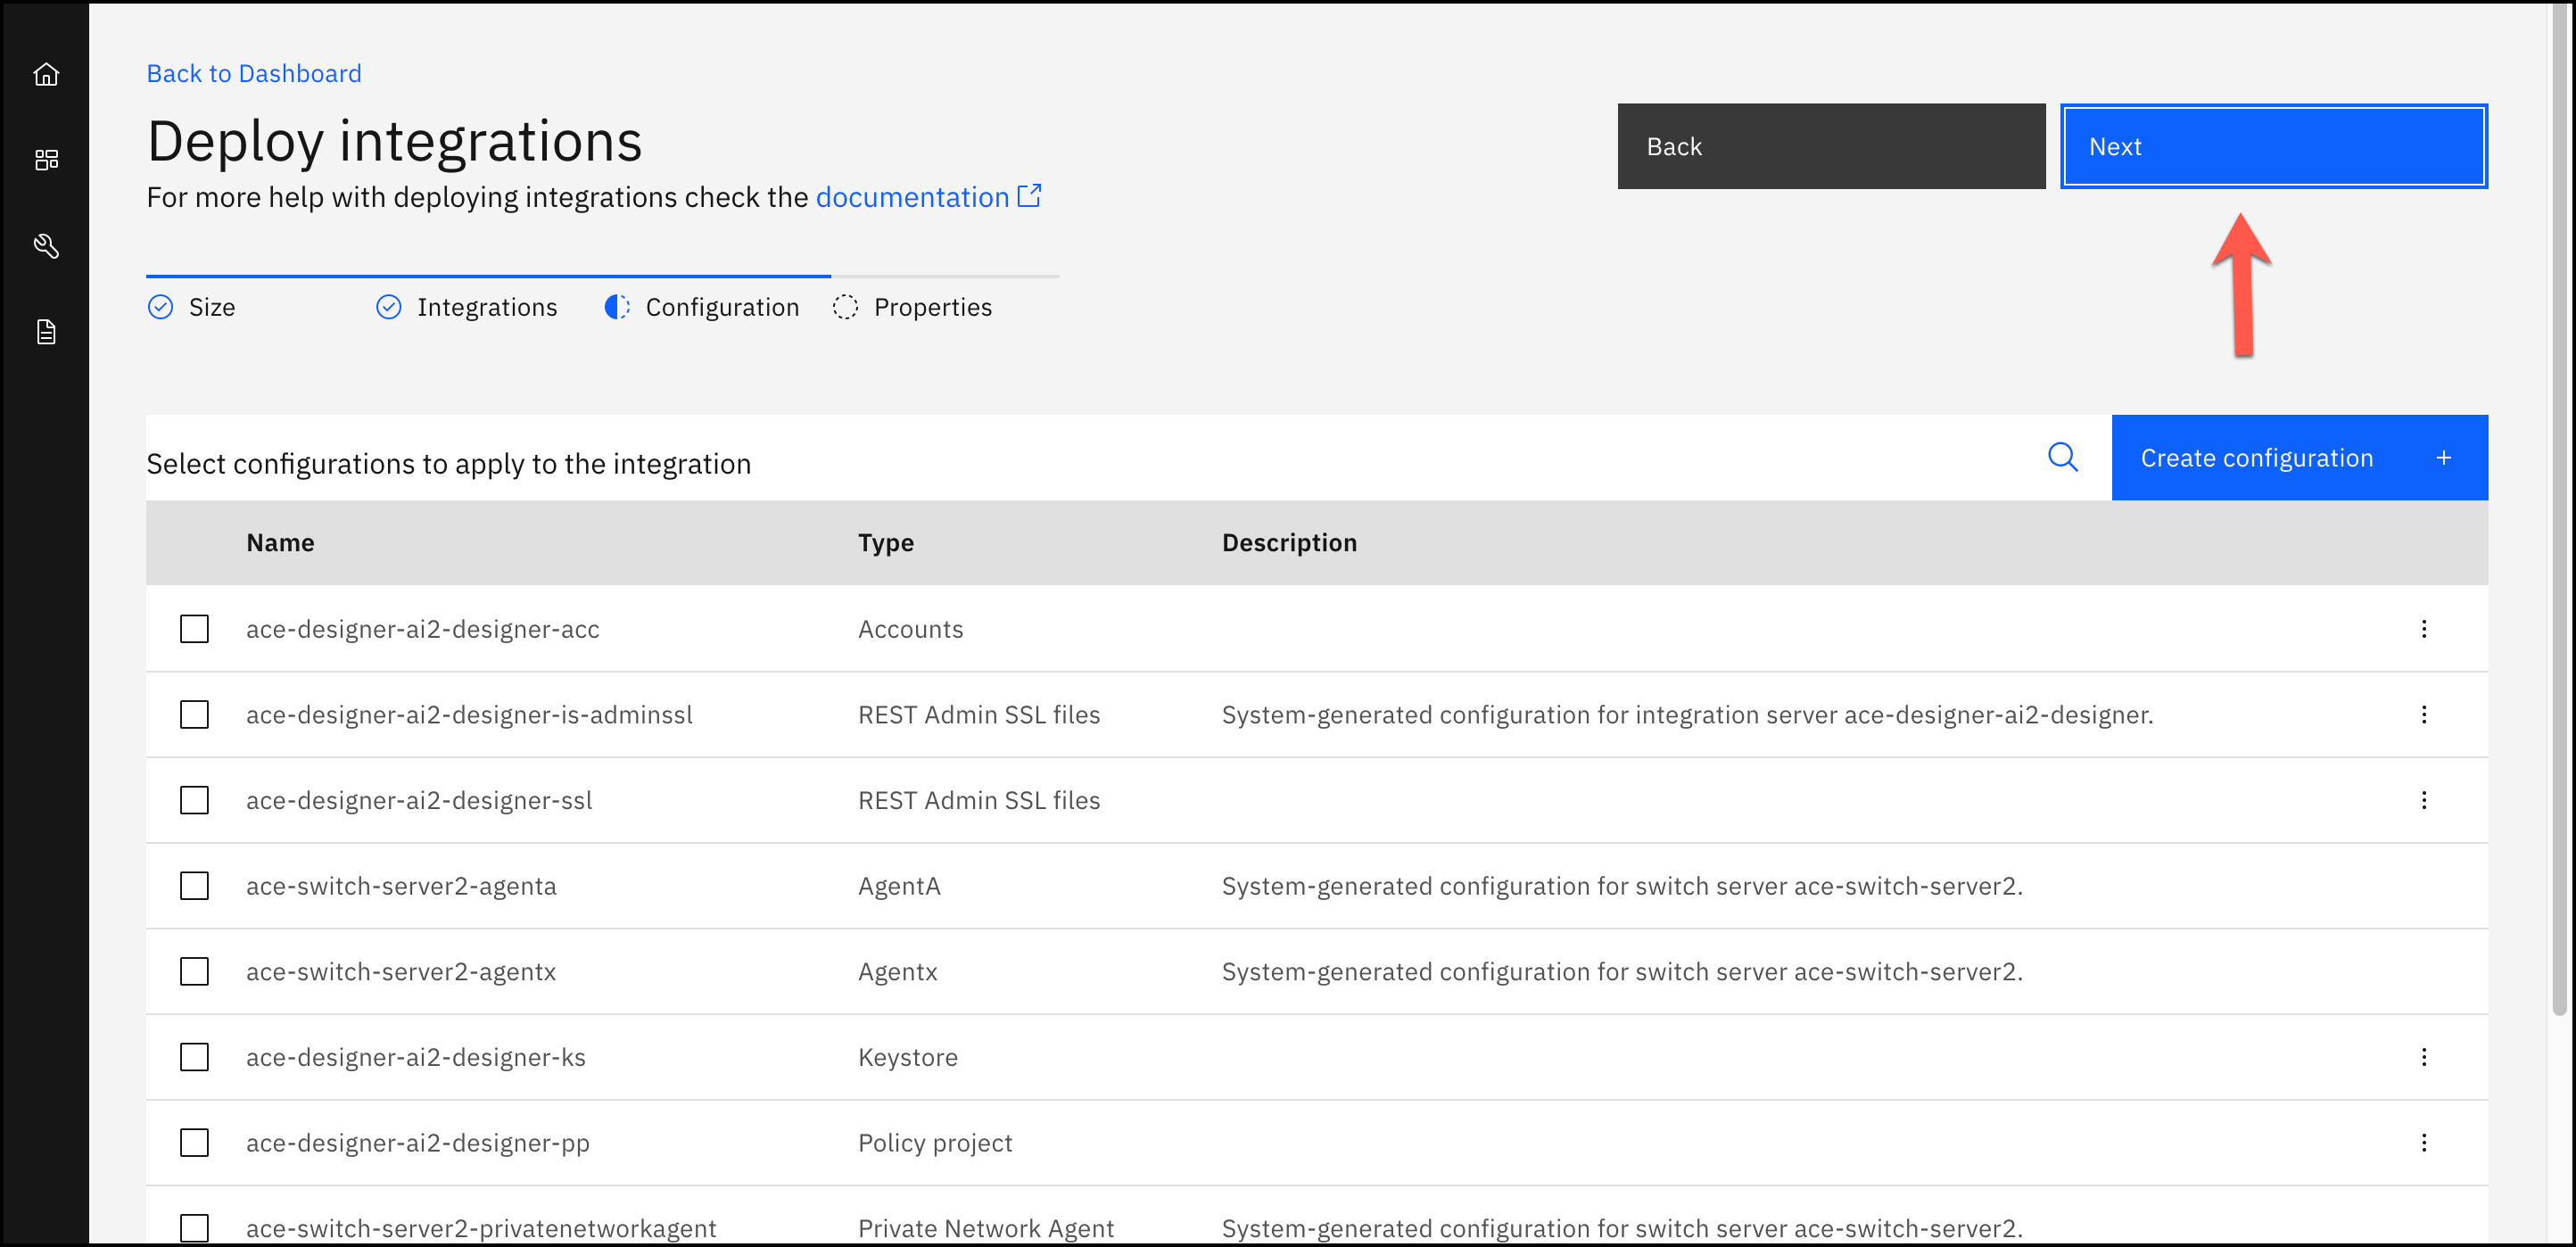Open overflow menu for ace-designer-ai2-designer-ssl row

tap(2423, 800)
